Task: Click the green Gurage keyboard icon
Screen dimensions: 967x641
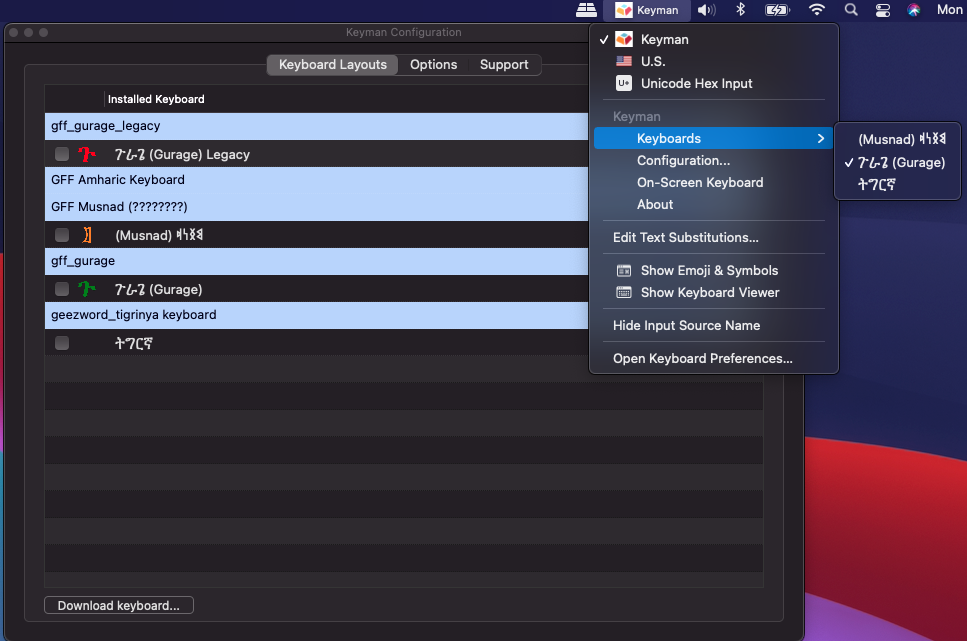Action: (87, 289)
